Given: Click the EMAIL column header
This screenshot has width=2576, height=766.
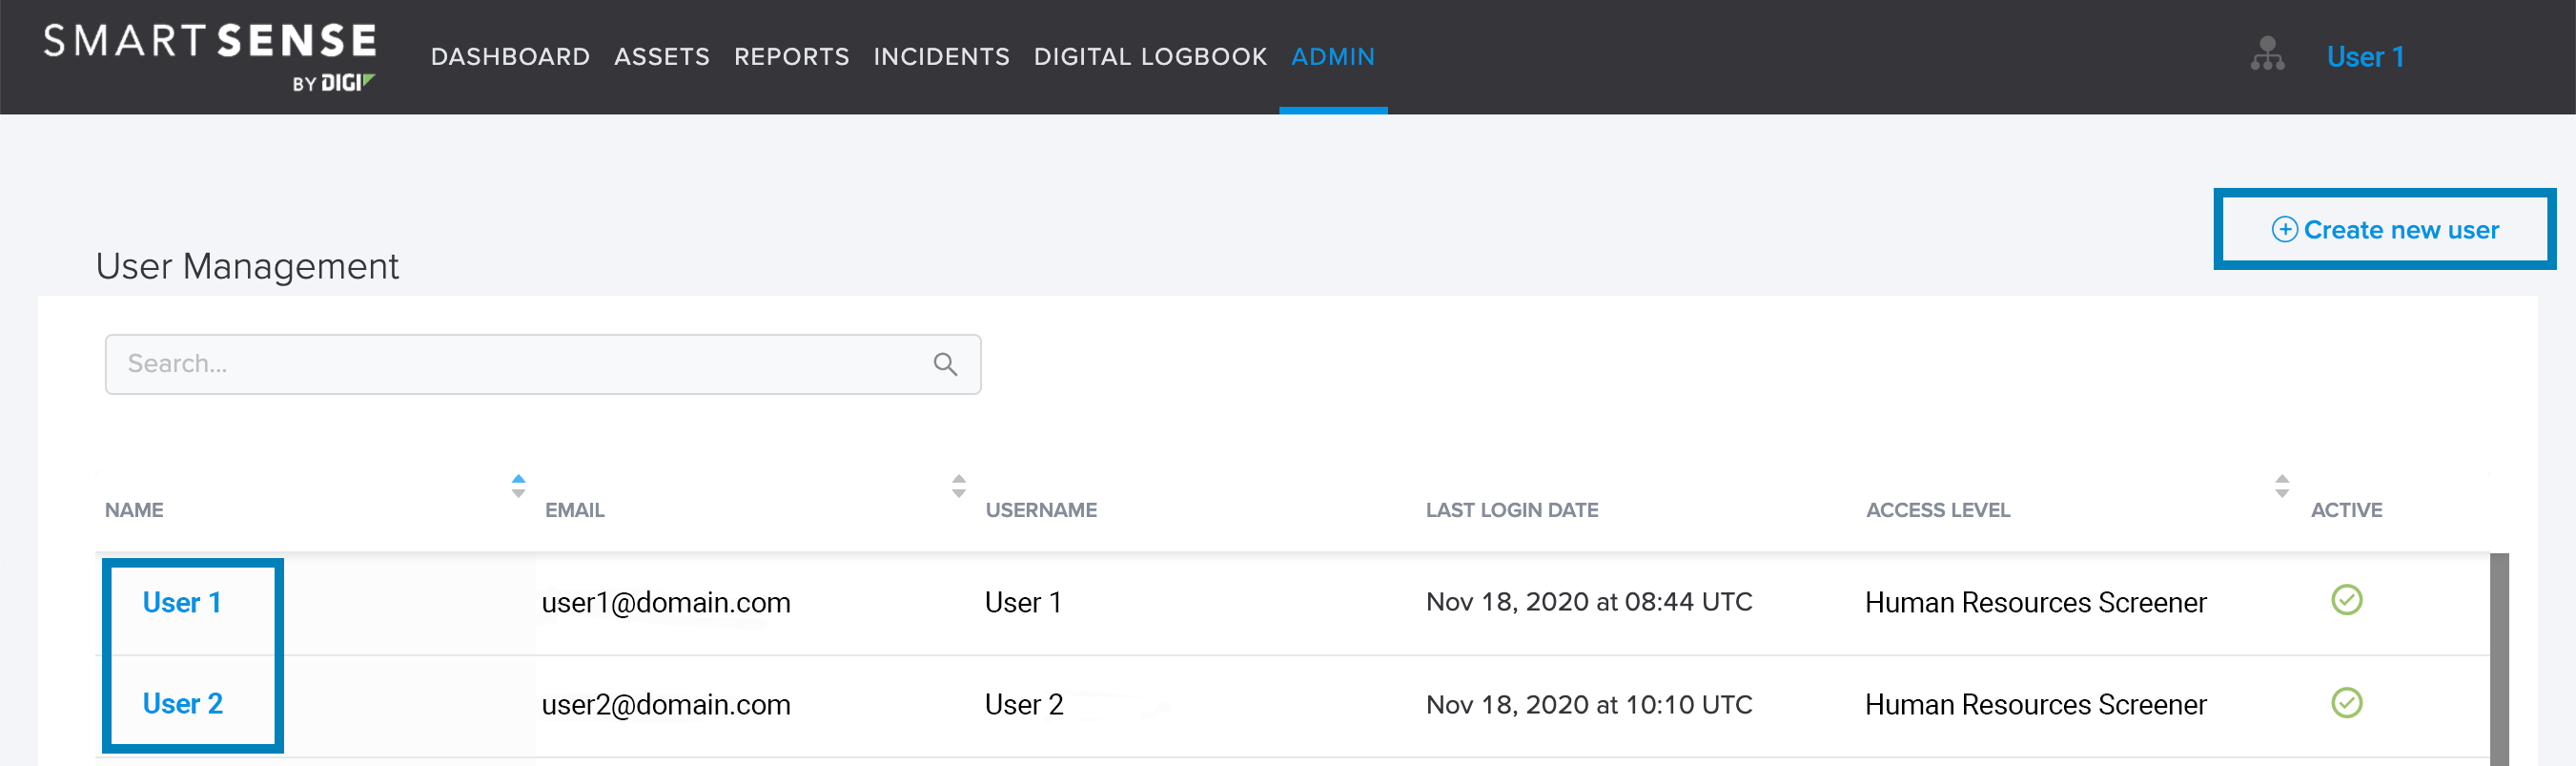Looking at the screenshot, I should 574,510.
